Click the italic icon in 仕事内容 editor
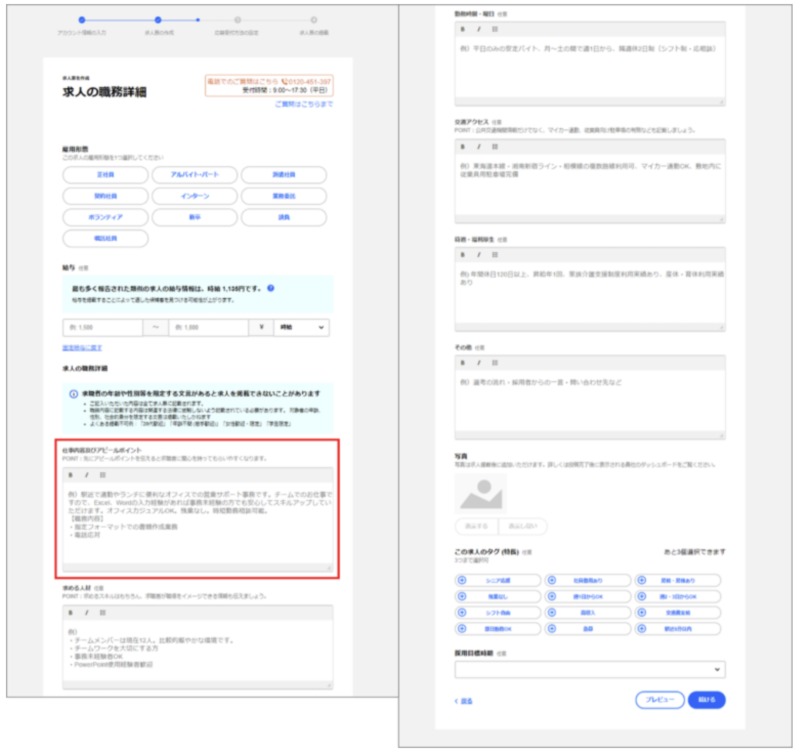Image resolution: width=800 pixels, height=752 pixels. (86, 474)
